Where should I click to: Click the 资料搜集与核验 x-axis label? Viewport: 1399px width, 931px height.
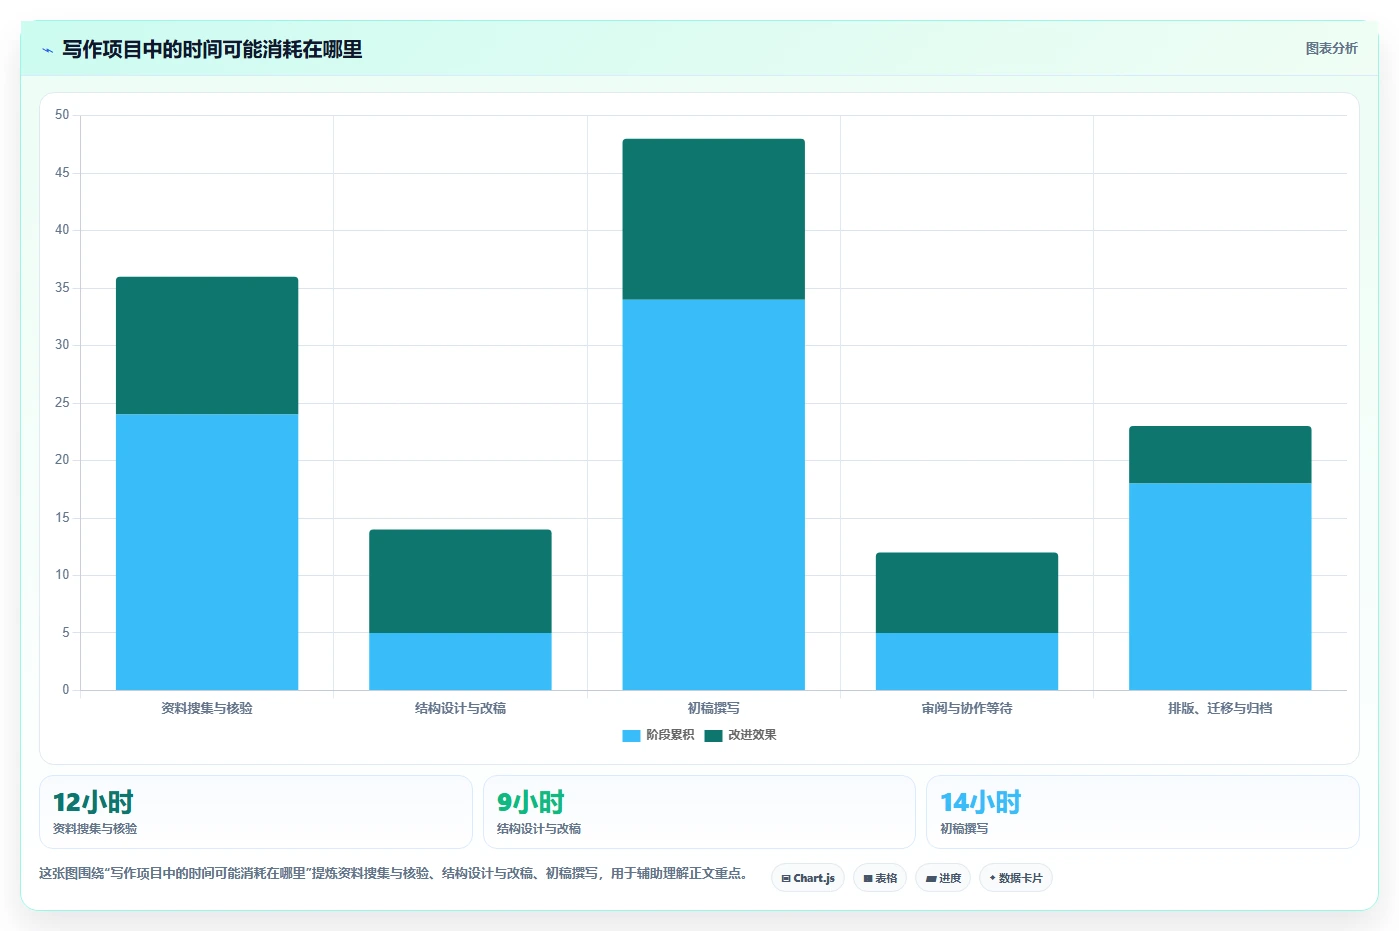click(207, 708)
